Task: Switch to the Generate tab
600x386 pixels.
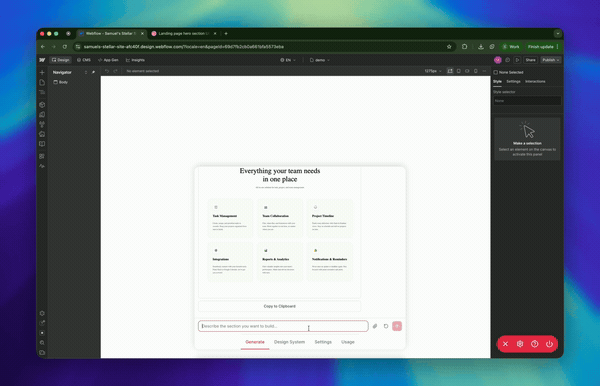Action: pyautogui.click(x=255, y=342)
